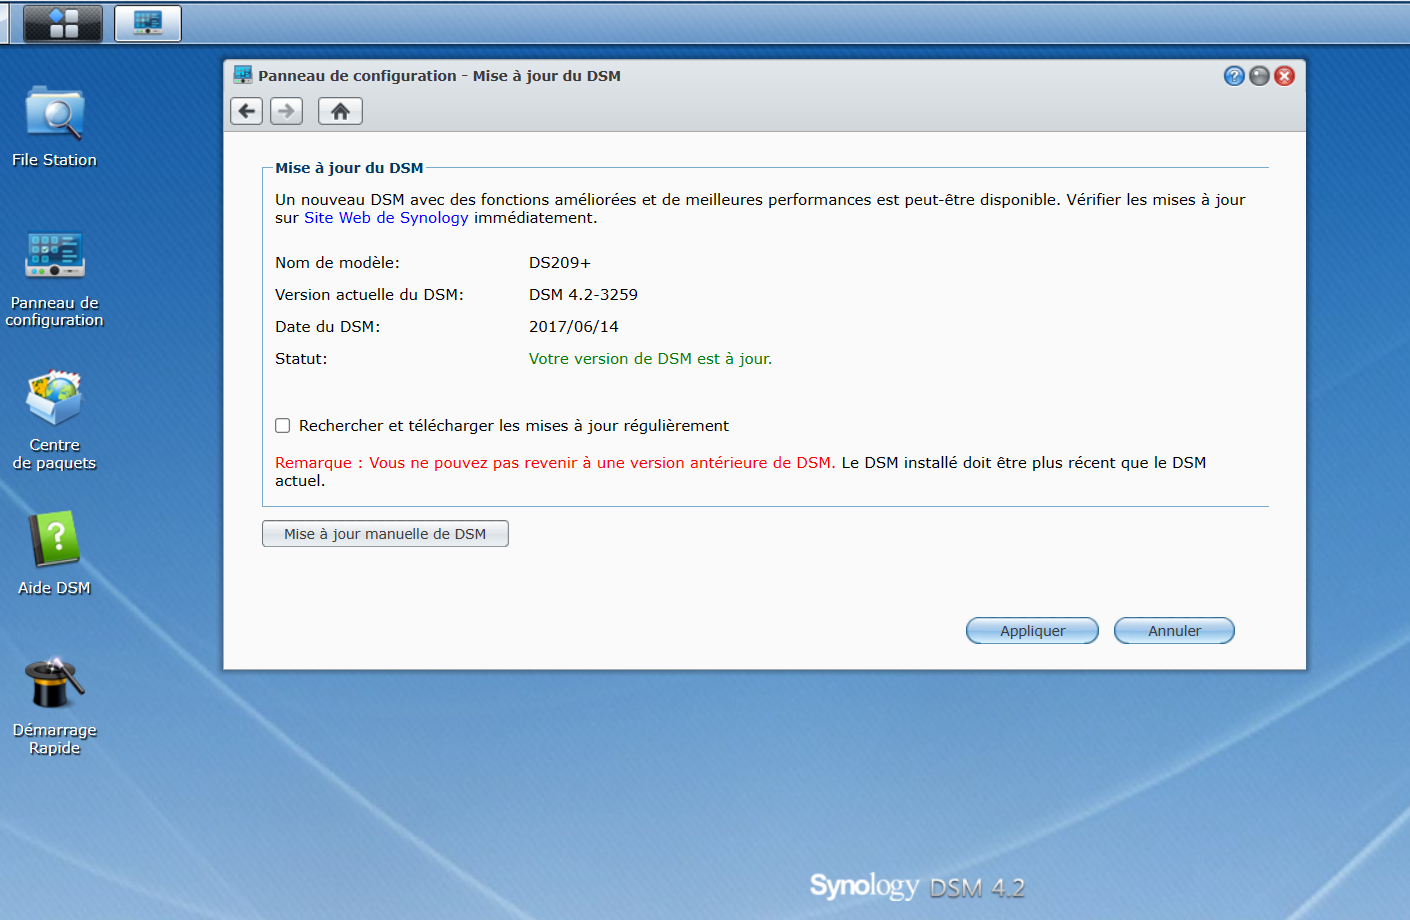
Task: Click the green up-to-date status message
Action: [x=650, y=359]
